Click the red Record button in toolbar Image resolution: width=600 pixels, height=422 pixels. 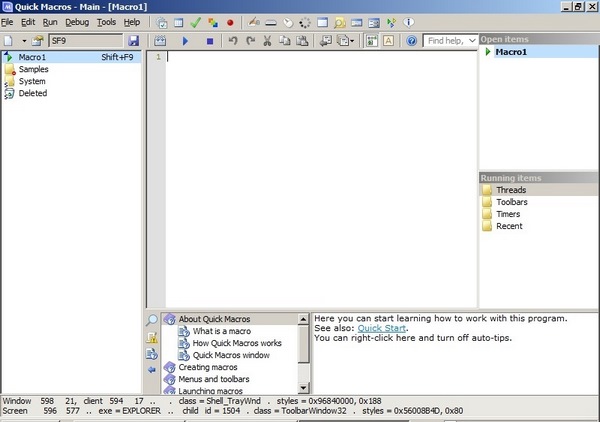click(x=230, y=23)
